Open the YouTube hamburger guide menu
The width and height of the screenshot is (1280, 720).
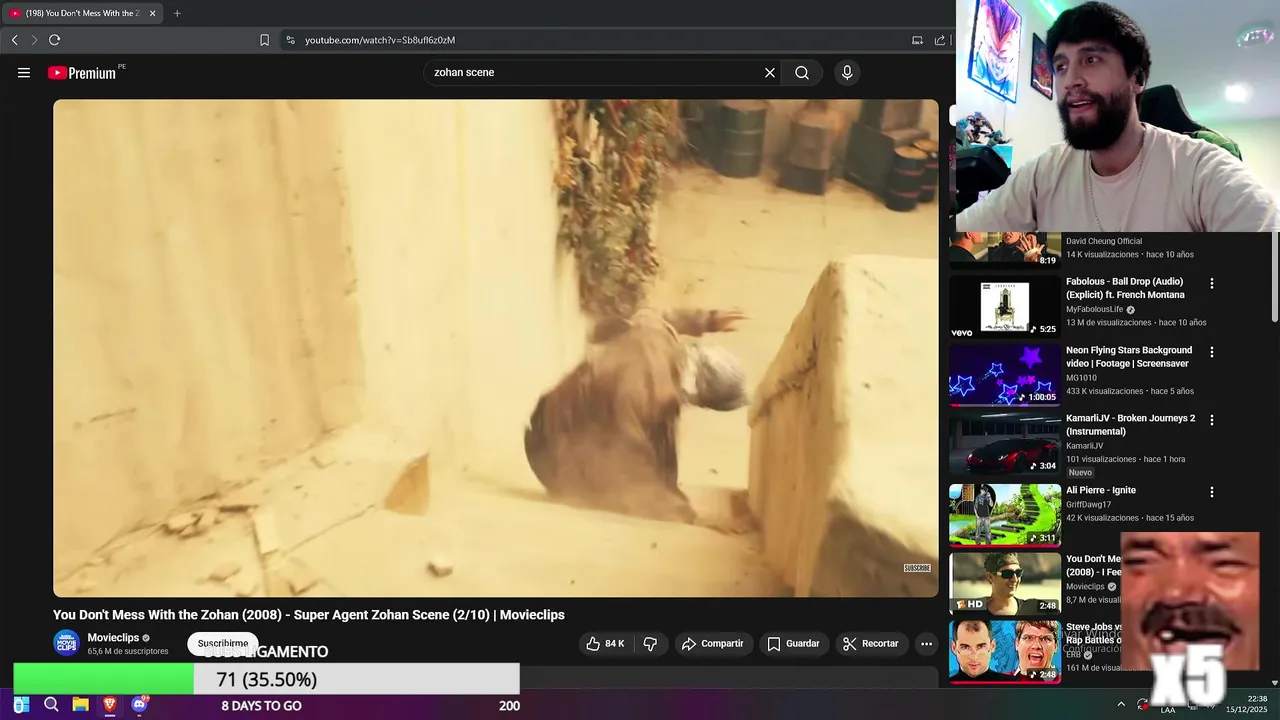coord(24,72)
